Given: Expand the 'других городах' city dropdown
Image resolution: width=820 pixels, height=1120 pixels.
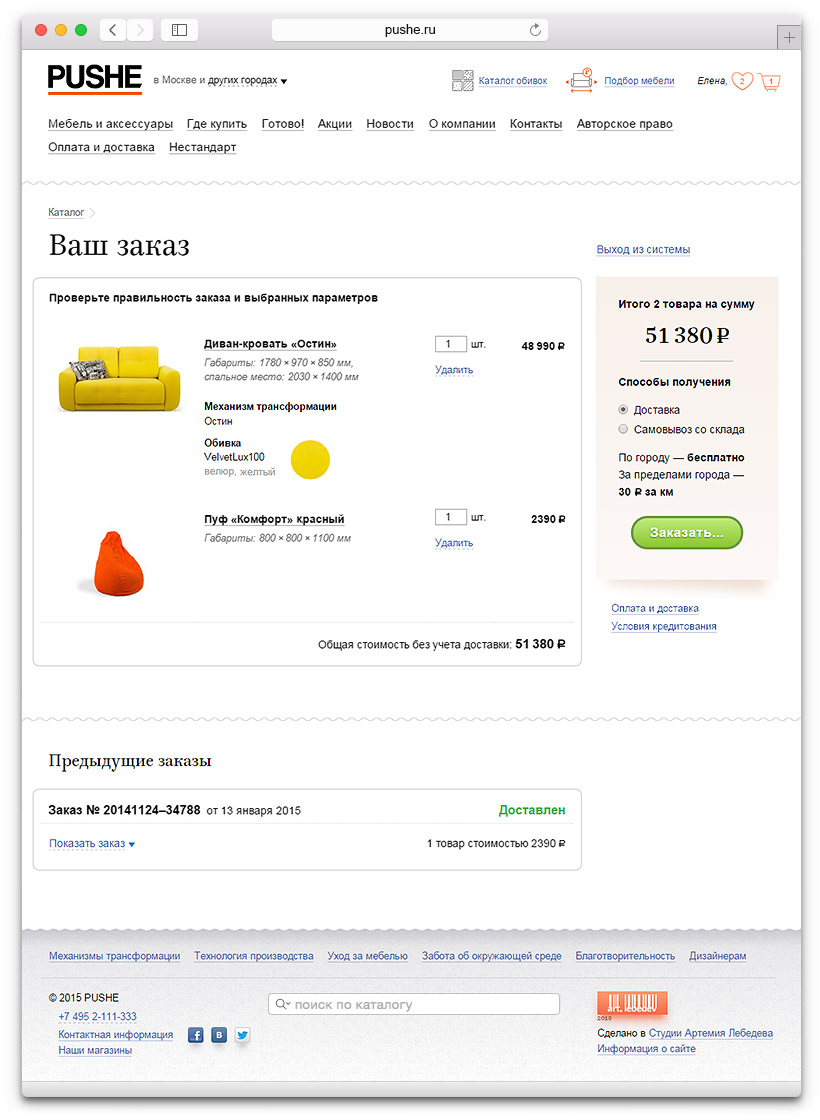Looking at the screenshot, I should click(x=249, y=81).
